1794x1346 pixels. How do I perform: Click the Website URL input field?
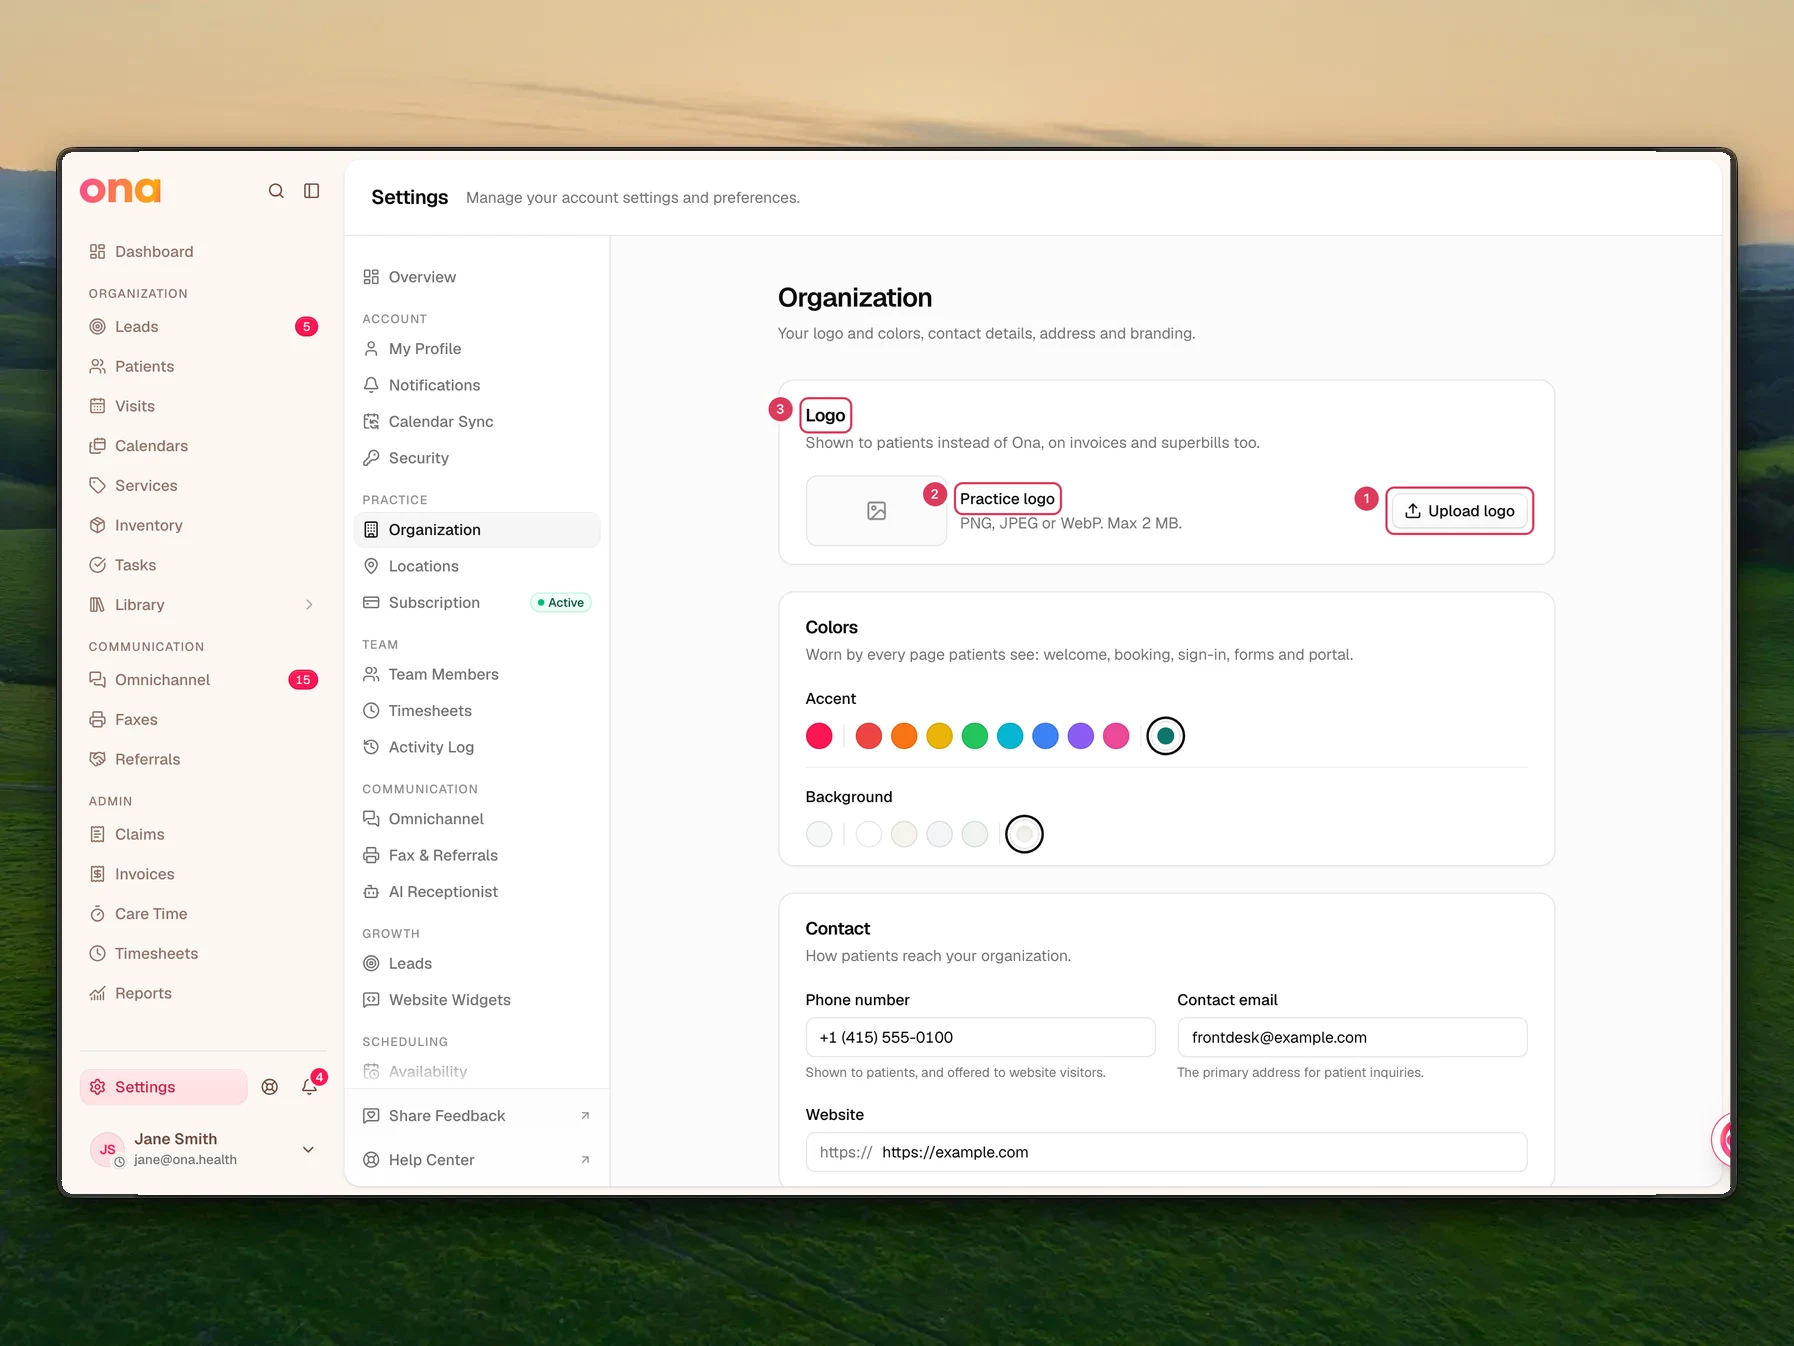(x=1166, y=1152)
